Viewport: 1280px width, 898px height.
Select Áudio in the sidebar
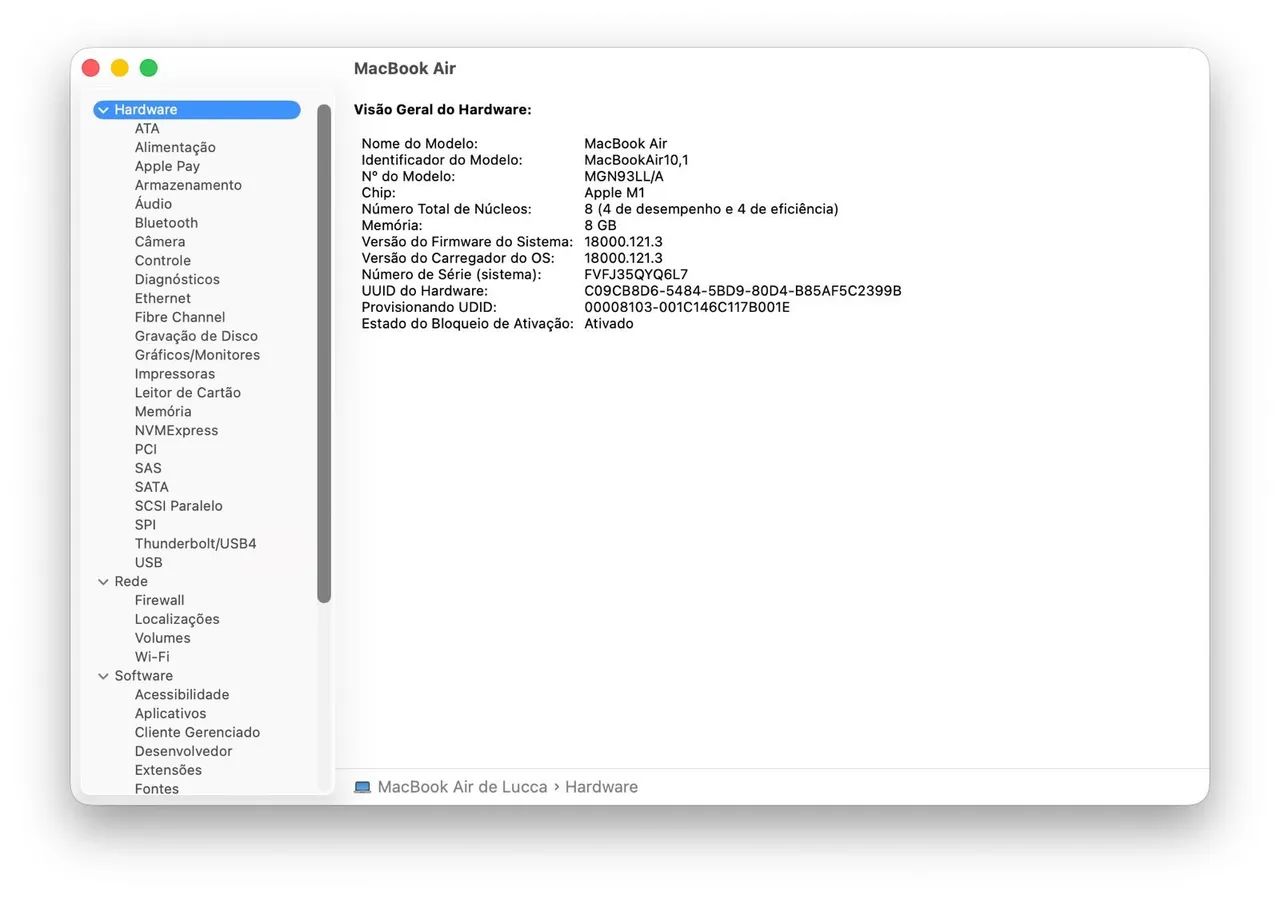coord(153,204)
